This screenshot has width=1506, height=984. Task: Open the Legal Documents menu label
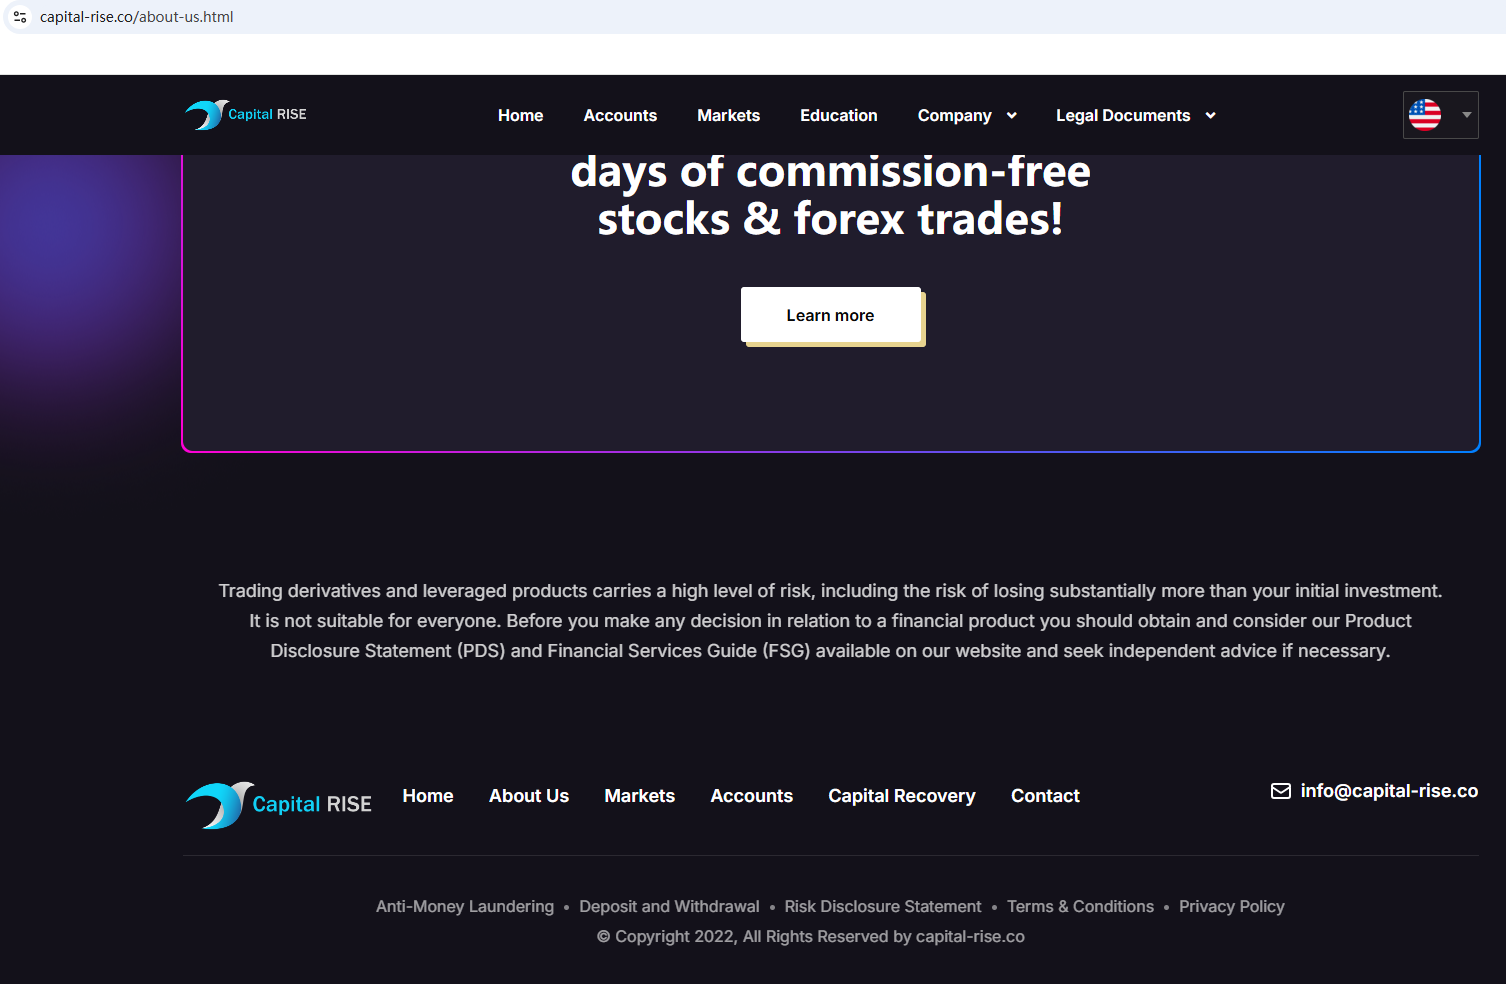1123,116
